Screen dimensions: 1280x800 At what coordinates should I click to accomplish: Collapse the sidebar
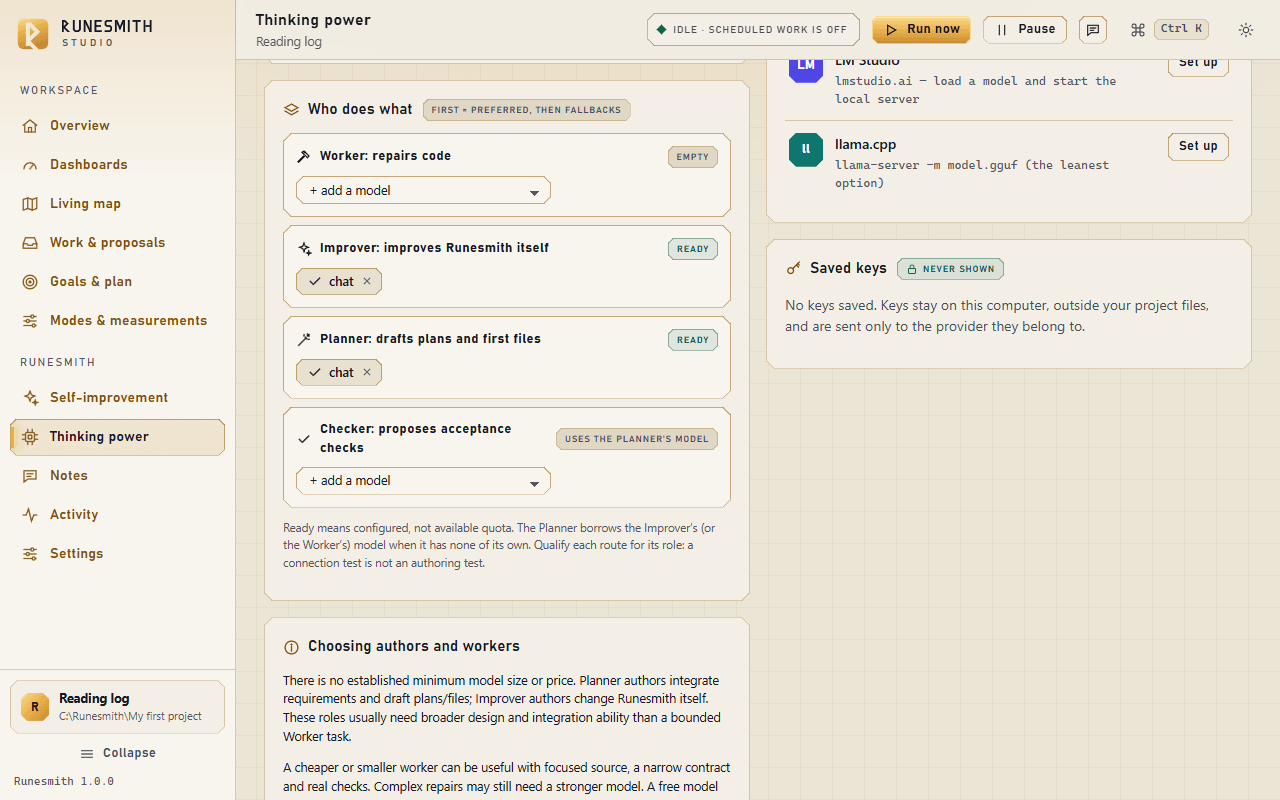pyautogui.click(x=118, y=753)
